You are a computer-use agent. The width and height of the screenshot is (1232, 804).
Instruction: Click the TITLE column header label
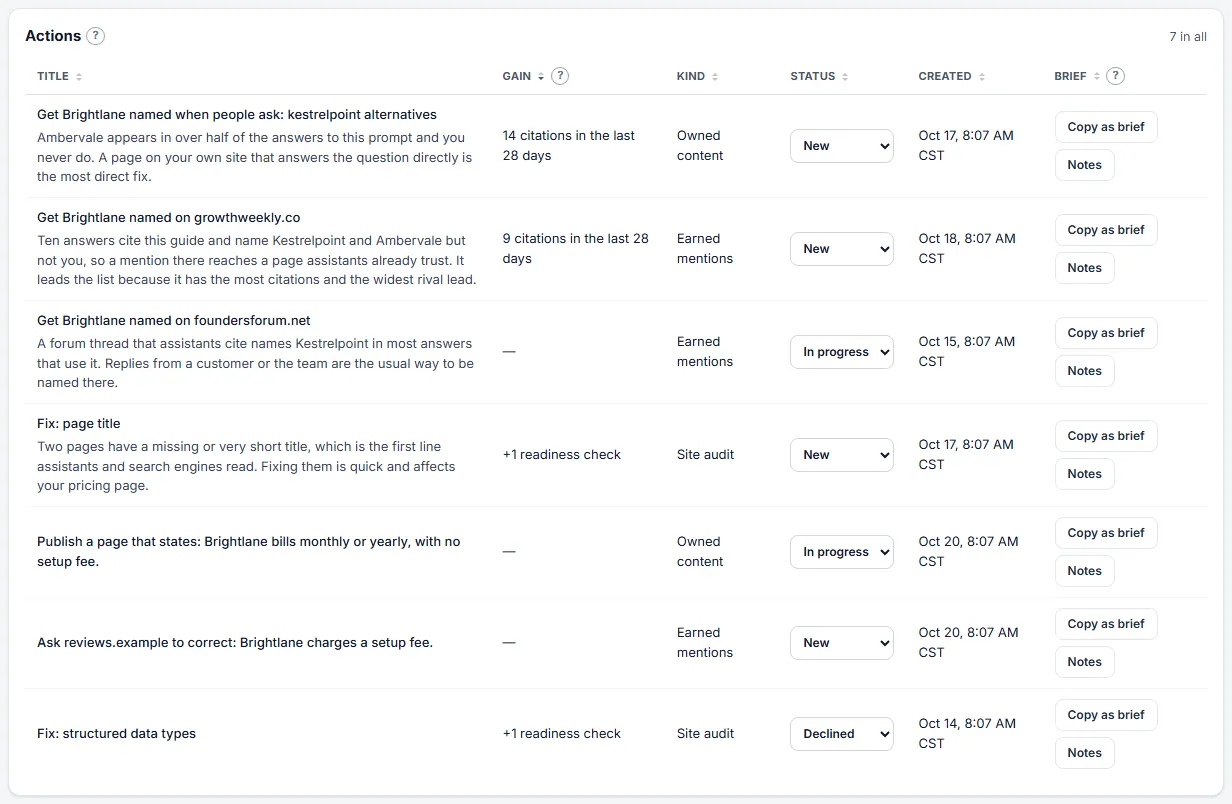click(53, 77)
